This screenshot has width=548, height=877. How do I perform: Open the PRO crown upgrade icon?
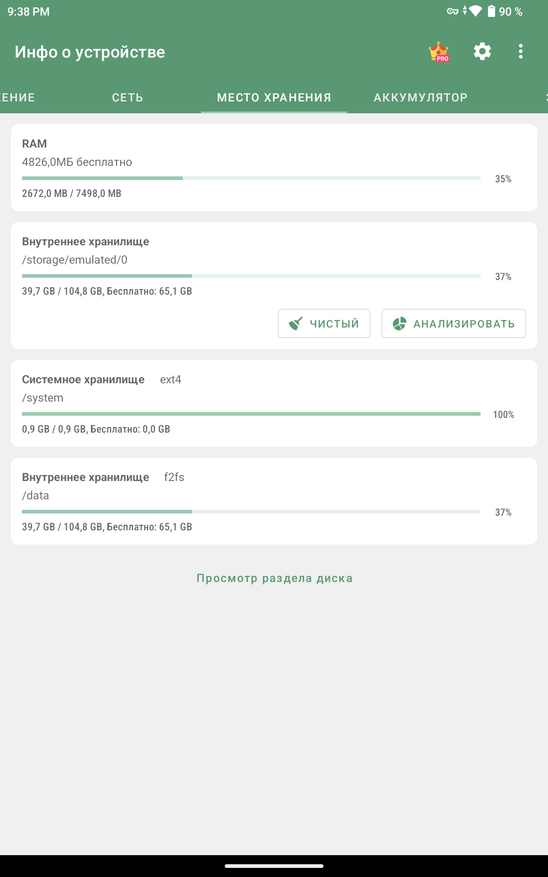coord(439,52)
